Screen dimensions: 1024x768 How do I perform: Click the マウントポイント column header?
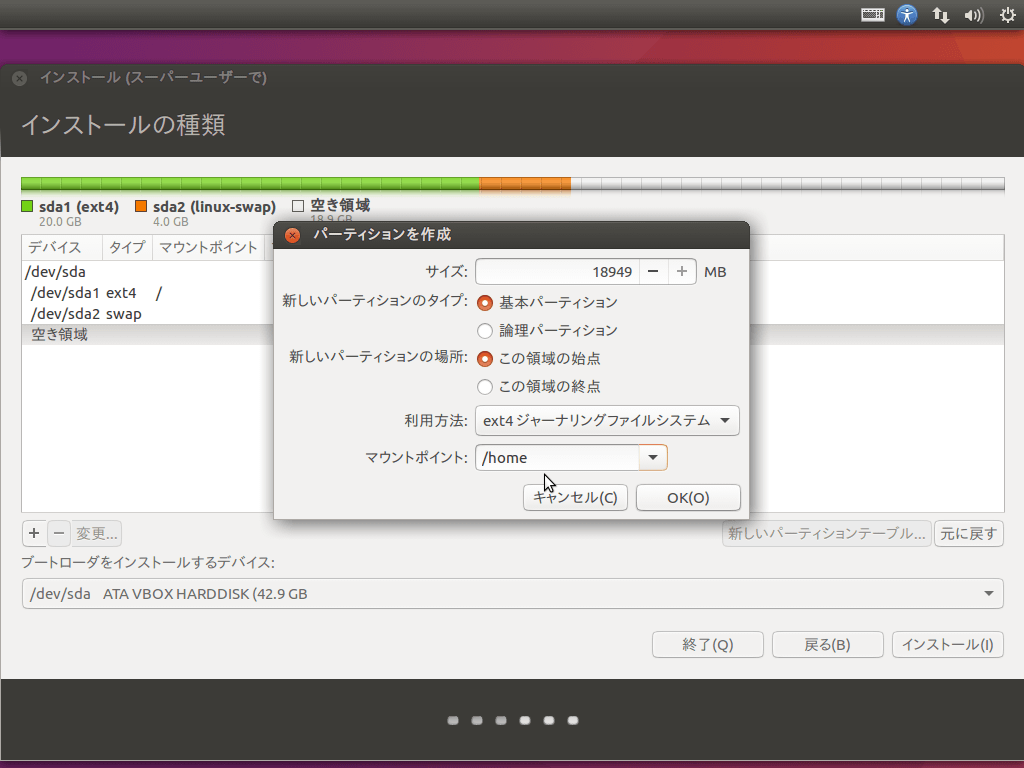point(208,247)
